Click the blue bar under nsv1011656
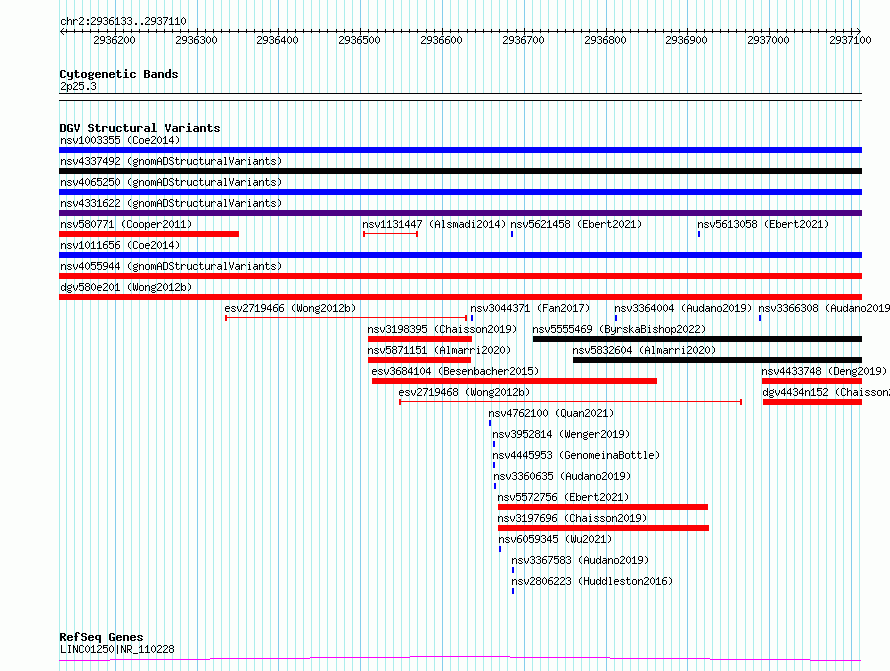This screenshot has width=890, height=671. pos(460,255)
